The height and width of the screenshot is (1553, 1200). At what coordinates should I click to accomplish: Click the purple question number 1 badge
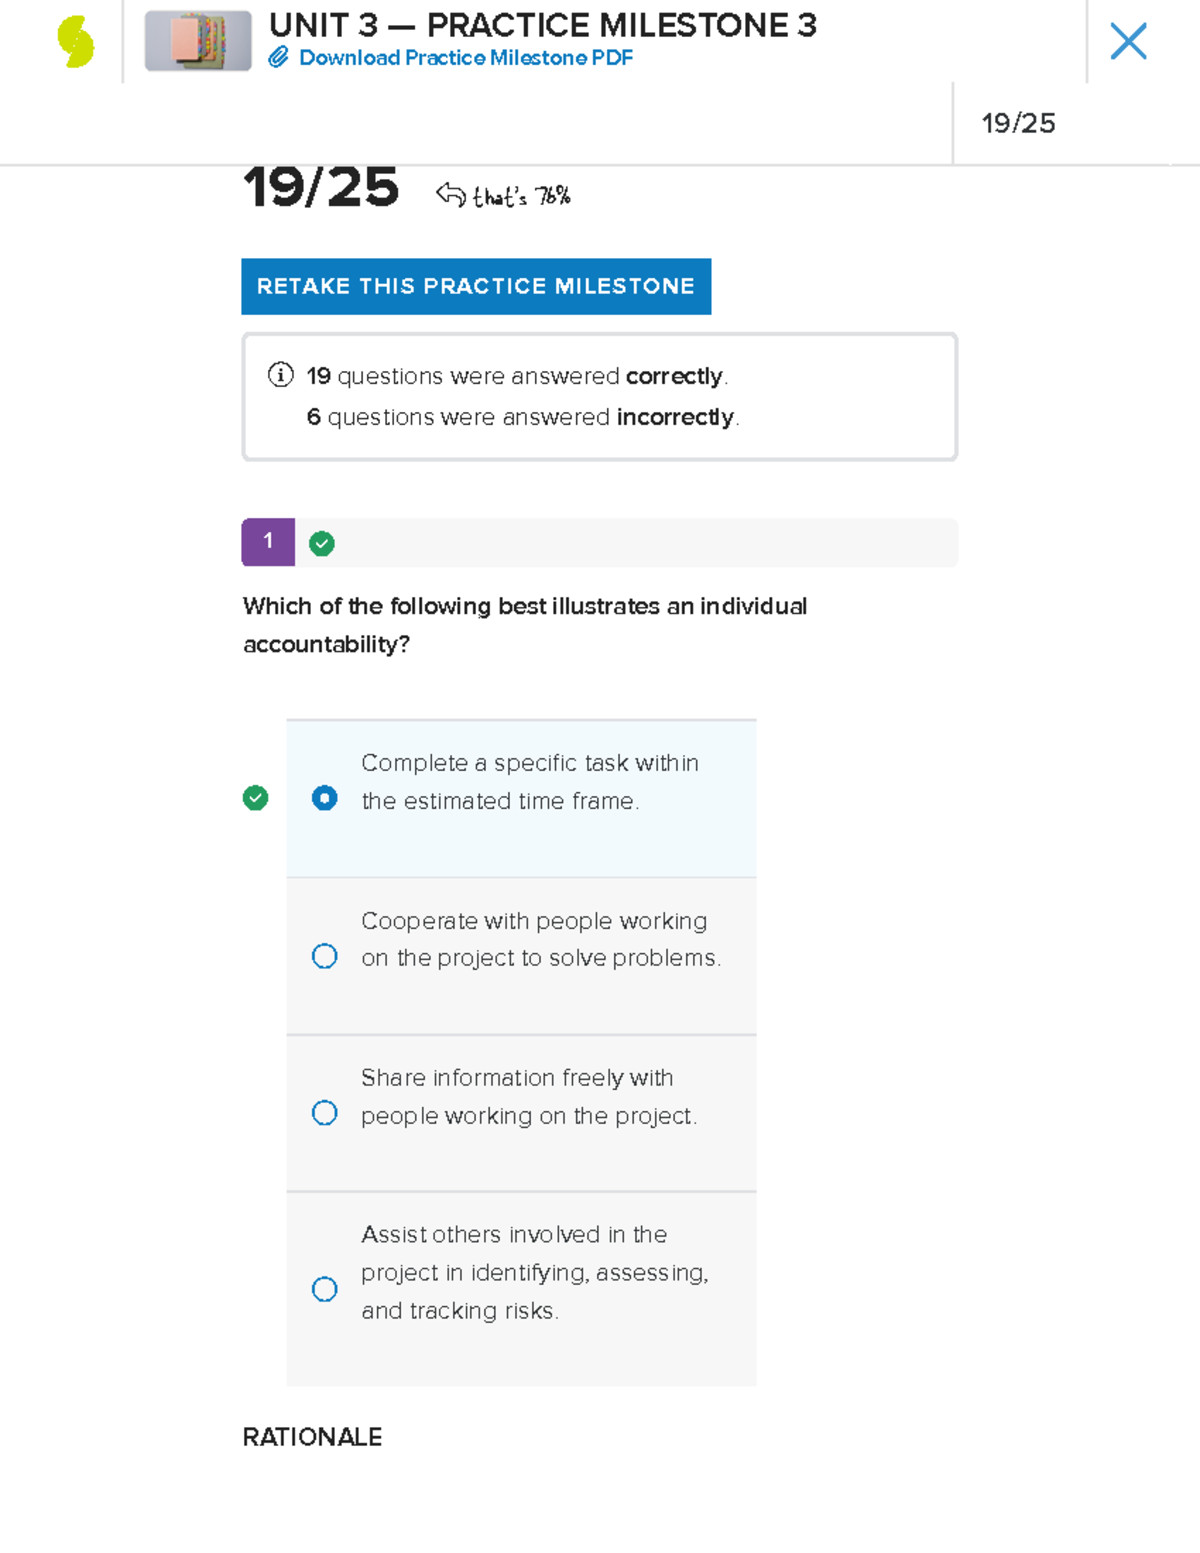pos(268,542)
